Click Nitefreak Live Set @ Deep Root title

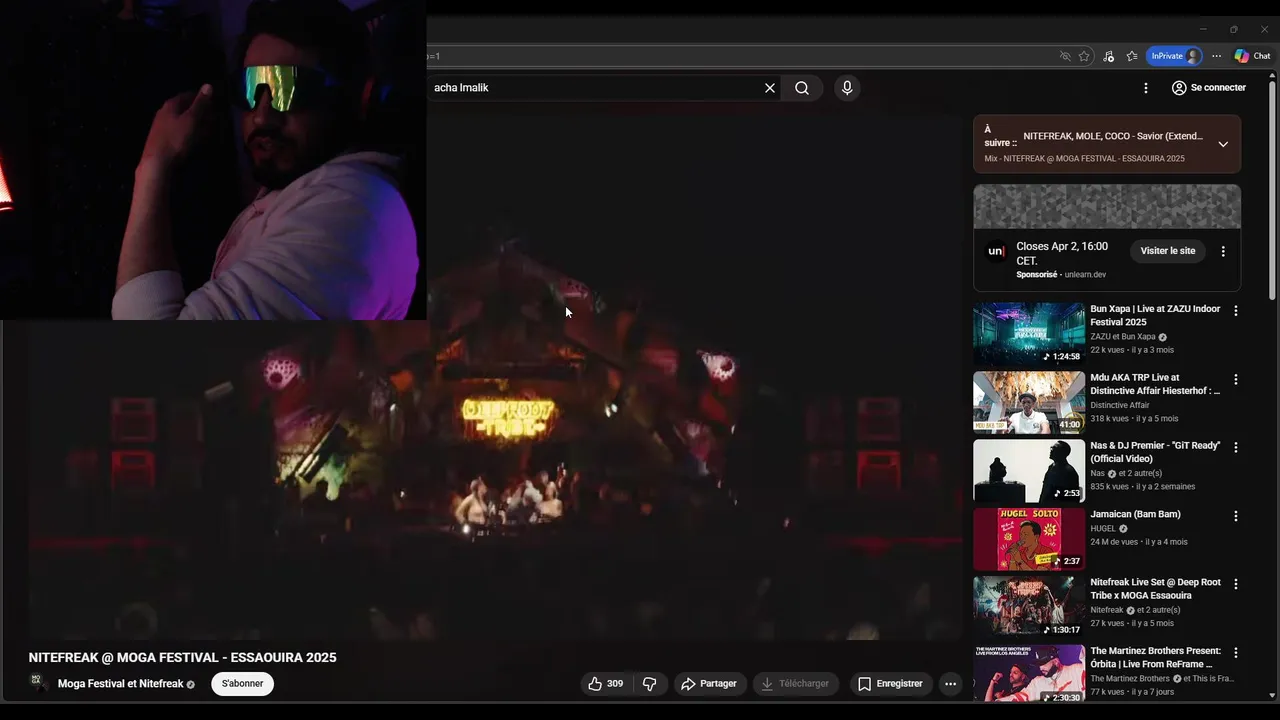click(x=1155, y=588)
